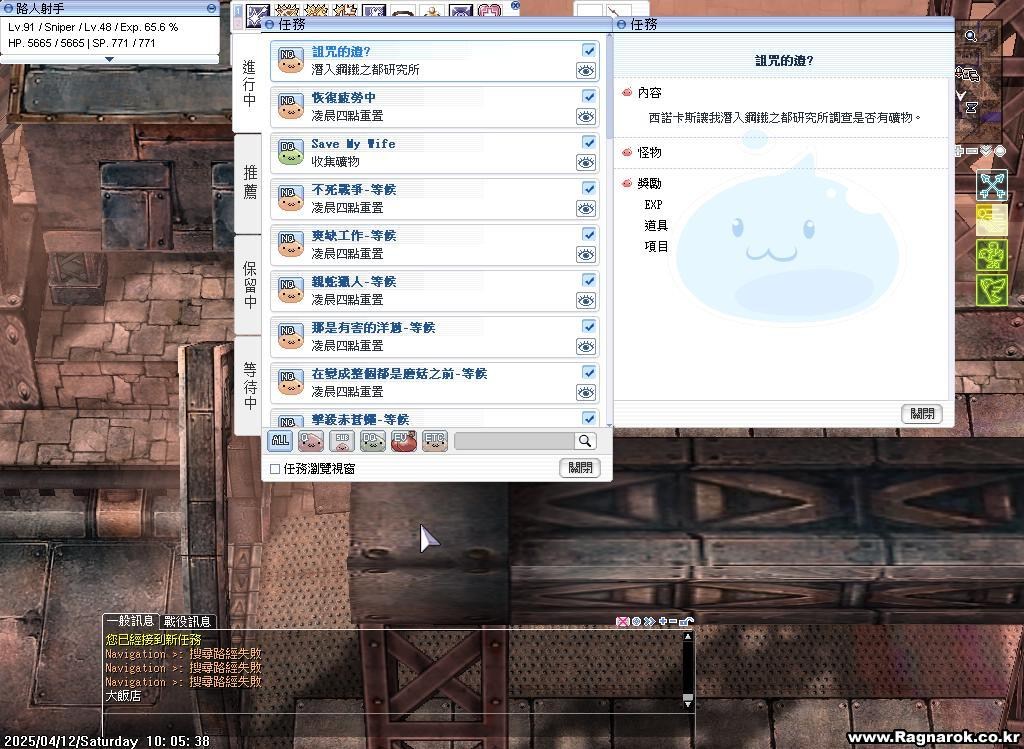Click the double arrow icon on chat bar

649,621
